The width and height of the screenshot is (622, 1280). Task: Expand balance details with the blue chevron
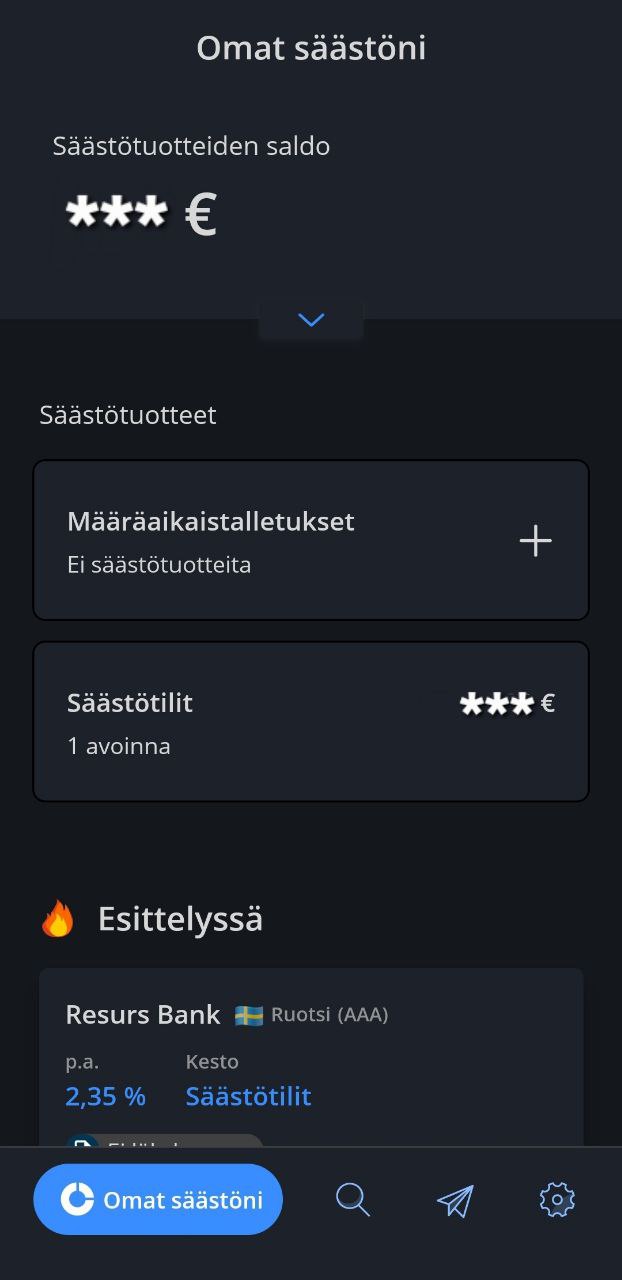pos(311,320)
